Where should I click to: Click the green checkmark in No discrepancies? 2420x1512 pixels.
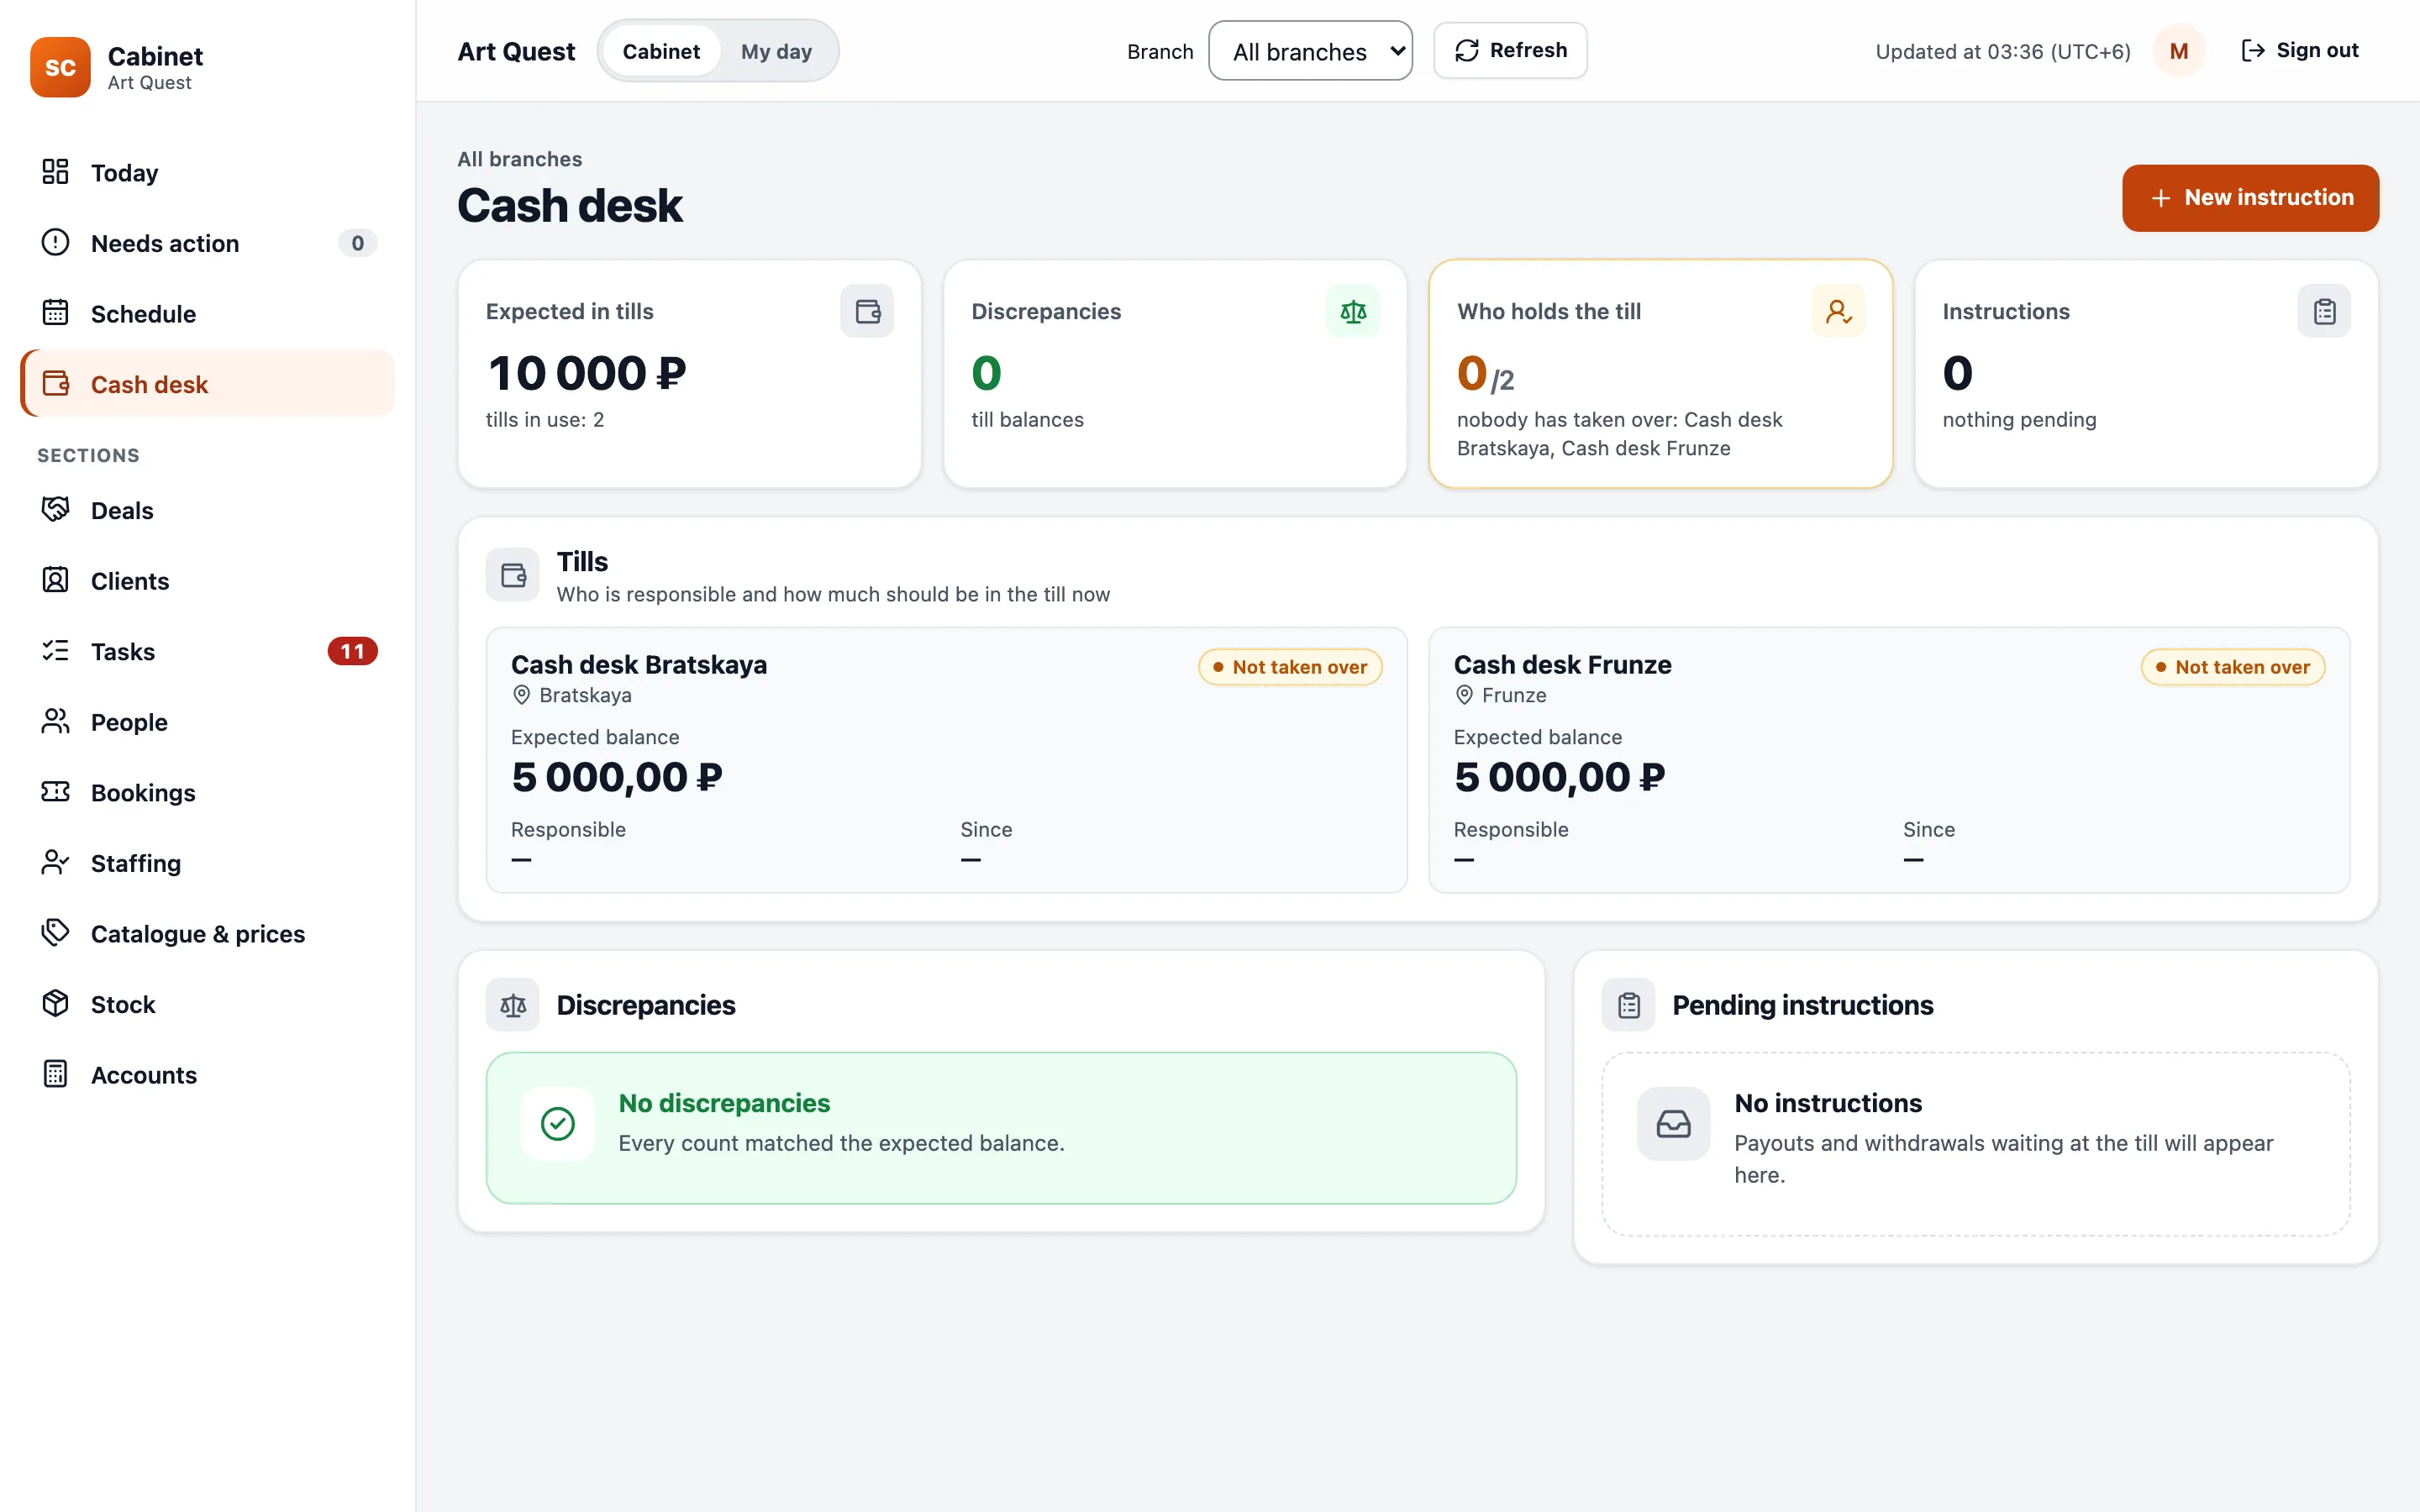pos(558,1124)
